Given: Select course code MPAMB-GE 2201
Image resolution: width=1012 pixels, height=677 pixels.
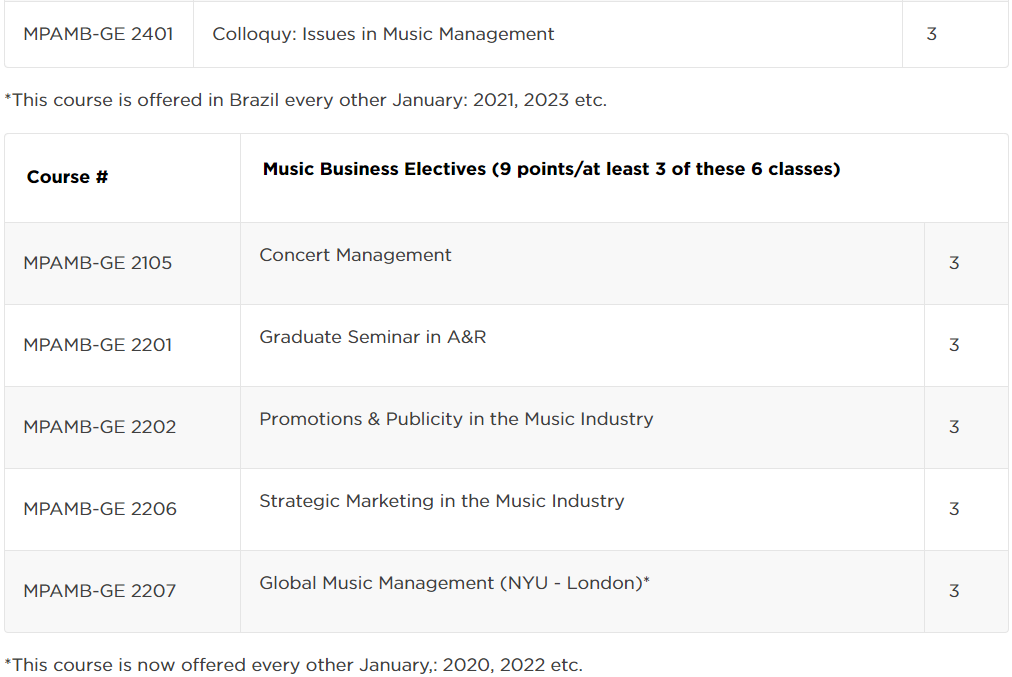Looking at the screenshot, I should coord(97,345).
